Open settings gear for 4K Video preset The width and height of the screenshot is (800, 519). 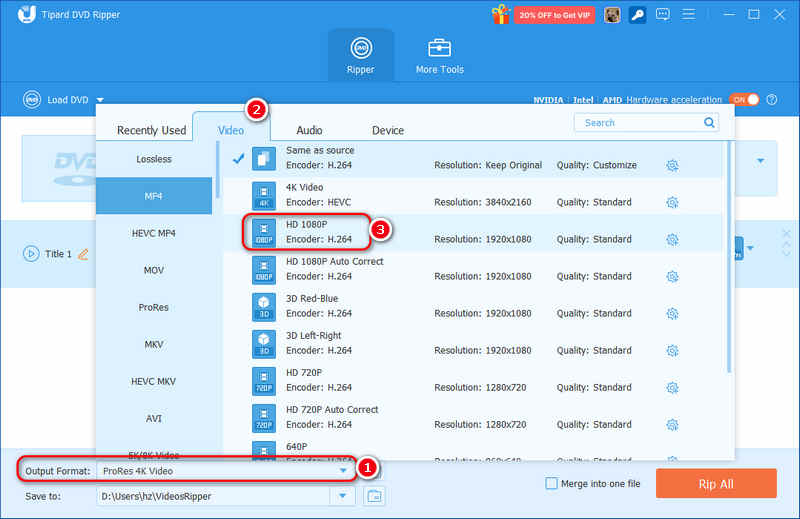tap(672, 202)
